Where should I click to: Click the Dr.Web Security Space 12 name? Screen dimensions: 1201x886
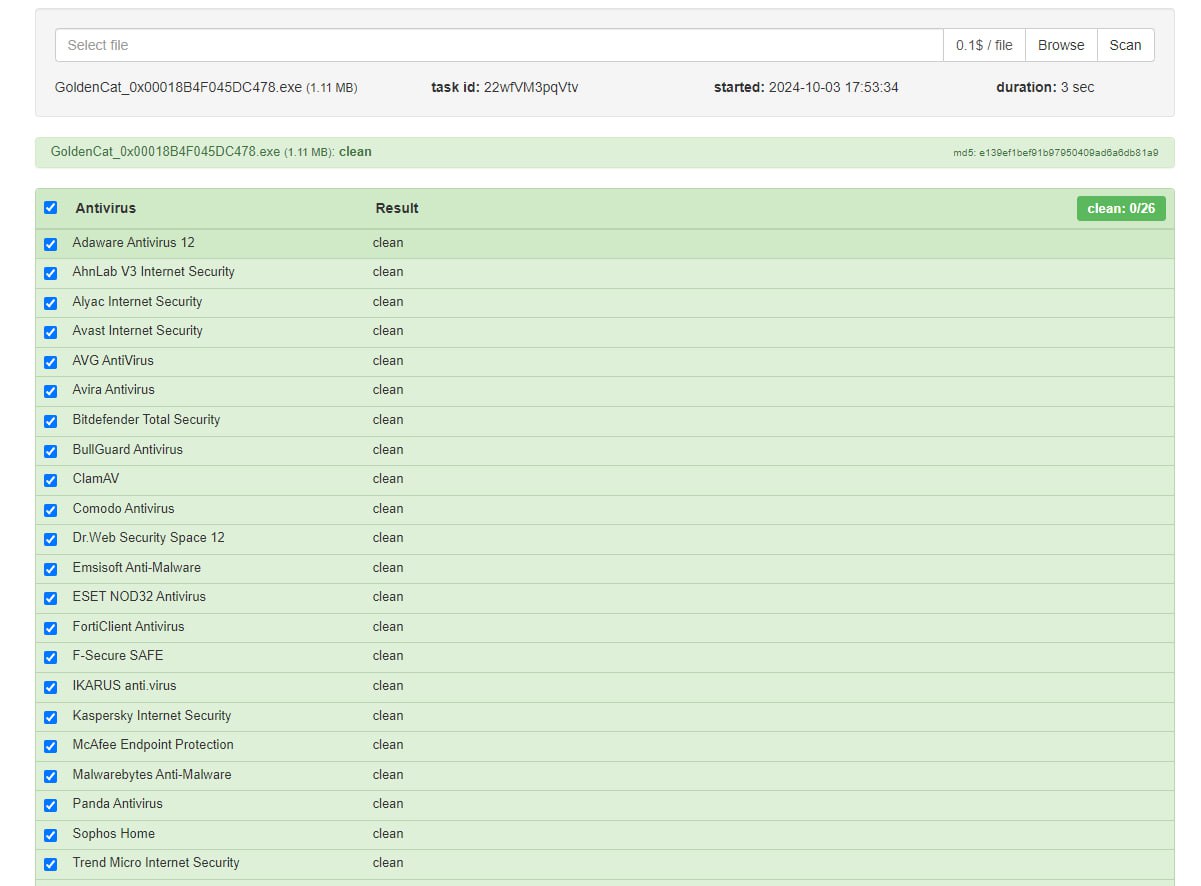tap(148, 537)
